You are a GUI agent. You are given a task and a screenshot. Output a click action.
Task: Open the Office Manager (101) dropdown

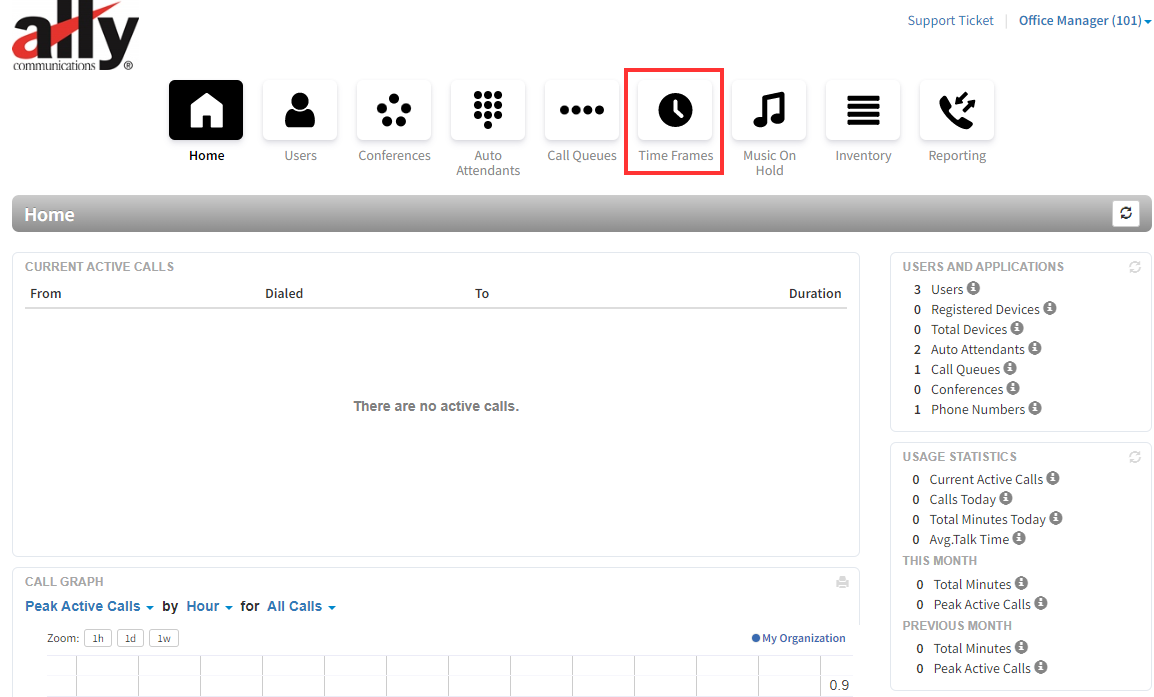[1085, 21]
